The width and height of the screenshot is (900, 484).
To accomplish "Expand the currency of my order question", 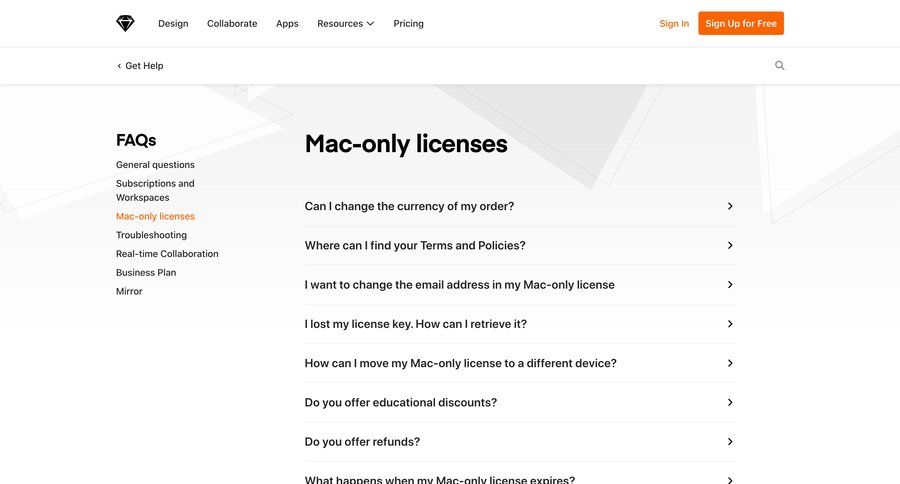I will click(x=409, y=206).
